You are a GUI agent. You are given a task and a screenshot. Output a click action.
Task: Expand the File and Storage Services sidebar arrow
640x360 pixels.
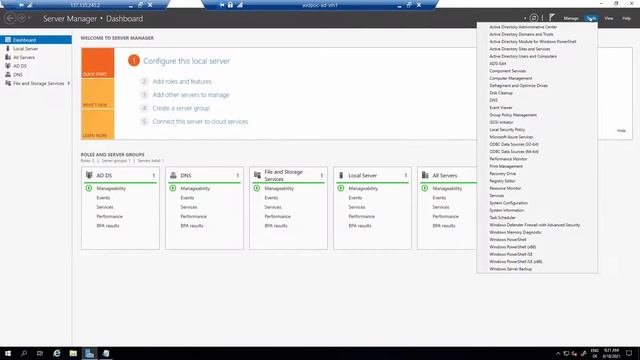click(x=69, y=83)
